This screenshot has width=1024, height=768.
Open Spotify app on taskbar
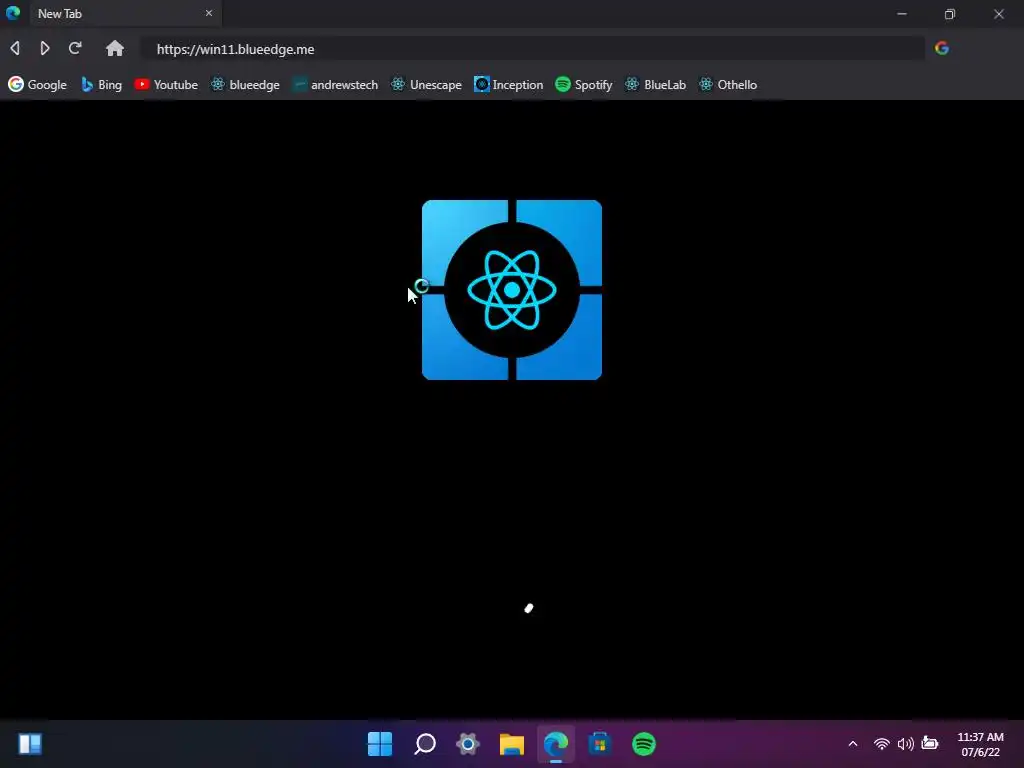pos(644,744)
